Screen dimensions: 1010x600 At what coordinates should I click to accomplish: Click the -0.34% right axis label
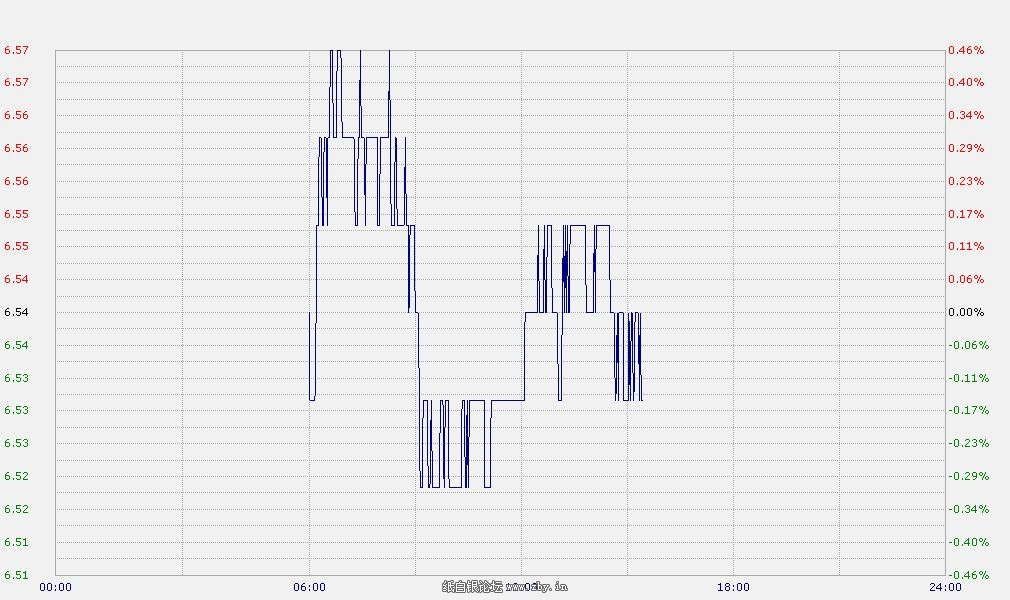tap(966, 510)
